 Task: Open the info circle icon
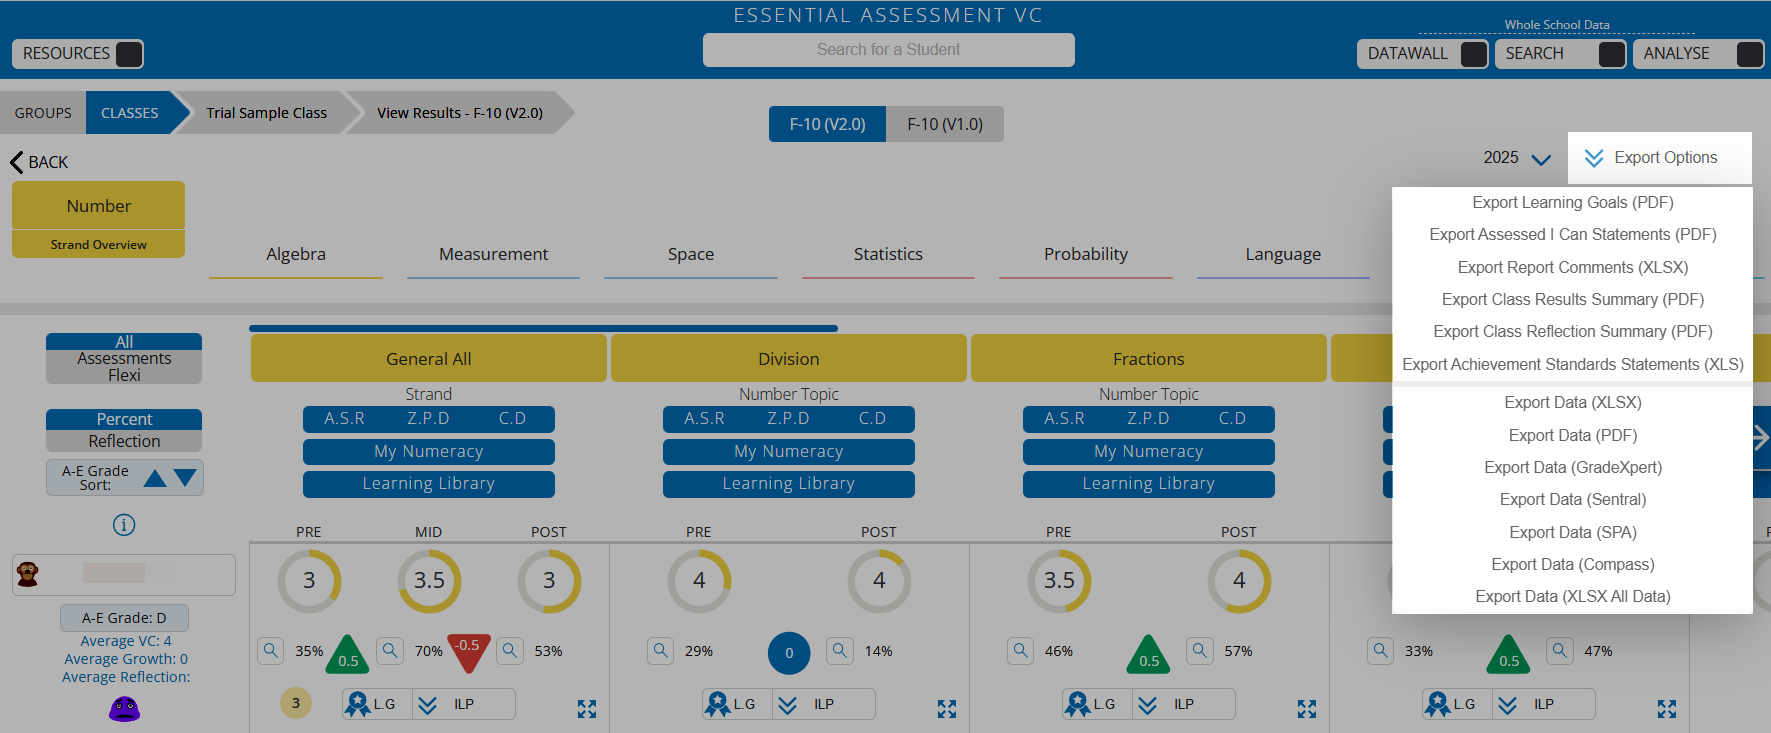click(x=124, y=525)
